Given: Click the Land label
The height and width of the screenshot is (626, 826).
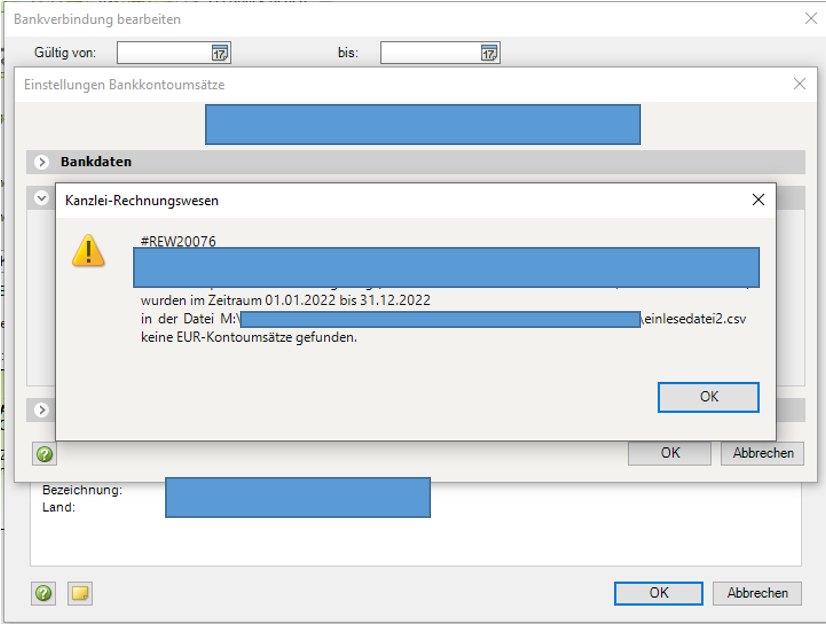Looking at the screenshot, I should pos(58,507).
